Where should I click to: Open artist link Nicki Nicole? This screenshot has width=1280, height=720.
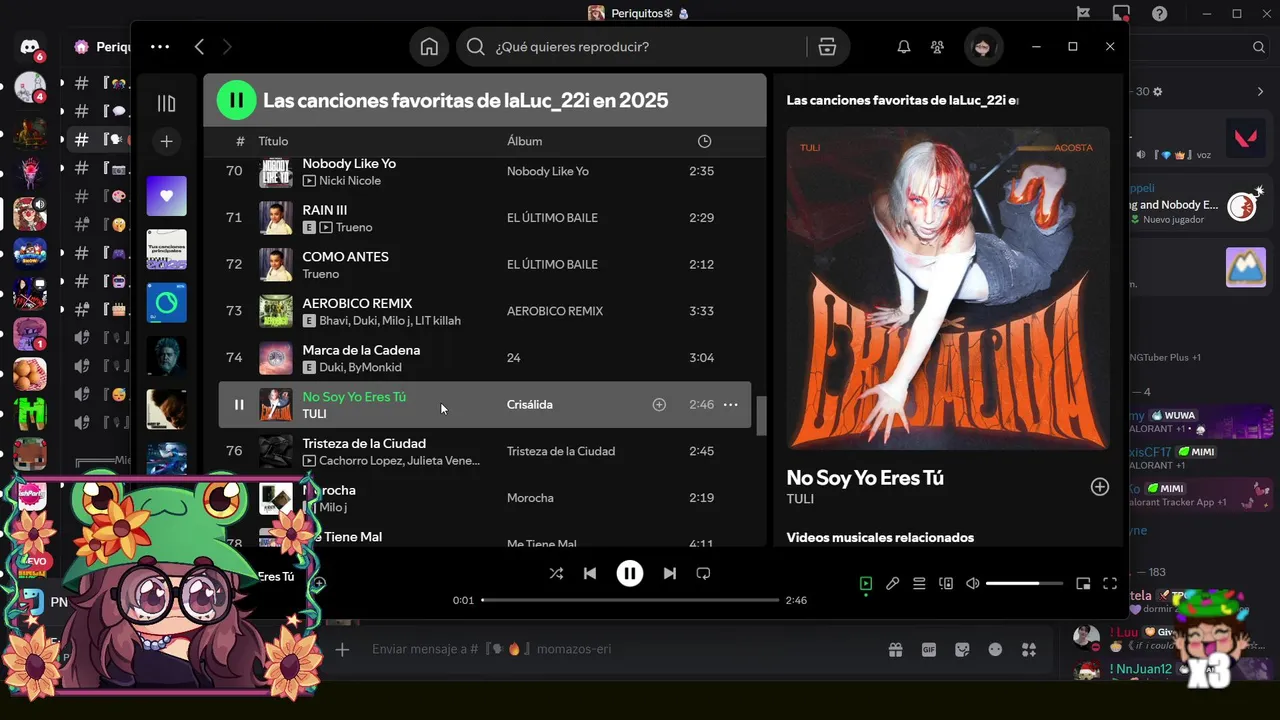pyautogui.click(x=350, y=180)
